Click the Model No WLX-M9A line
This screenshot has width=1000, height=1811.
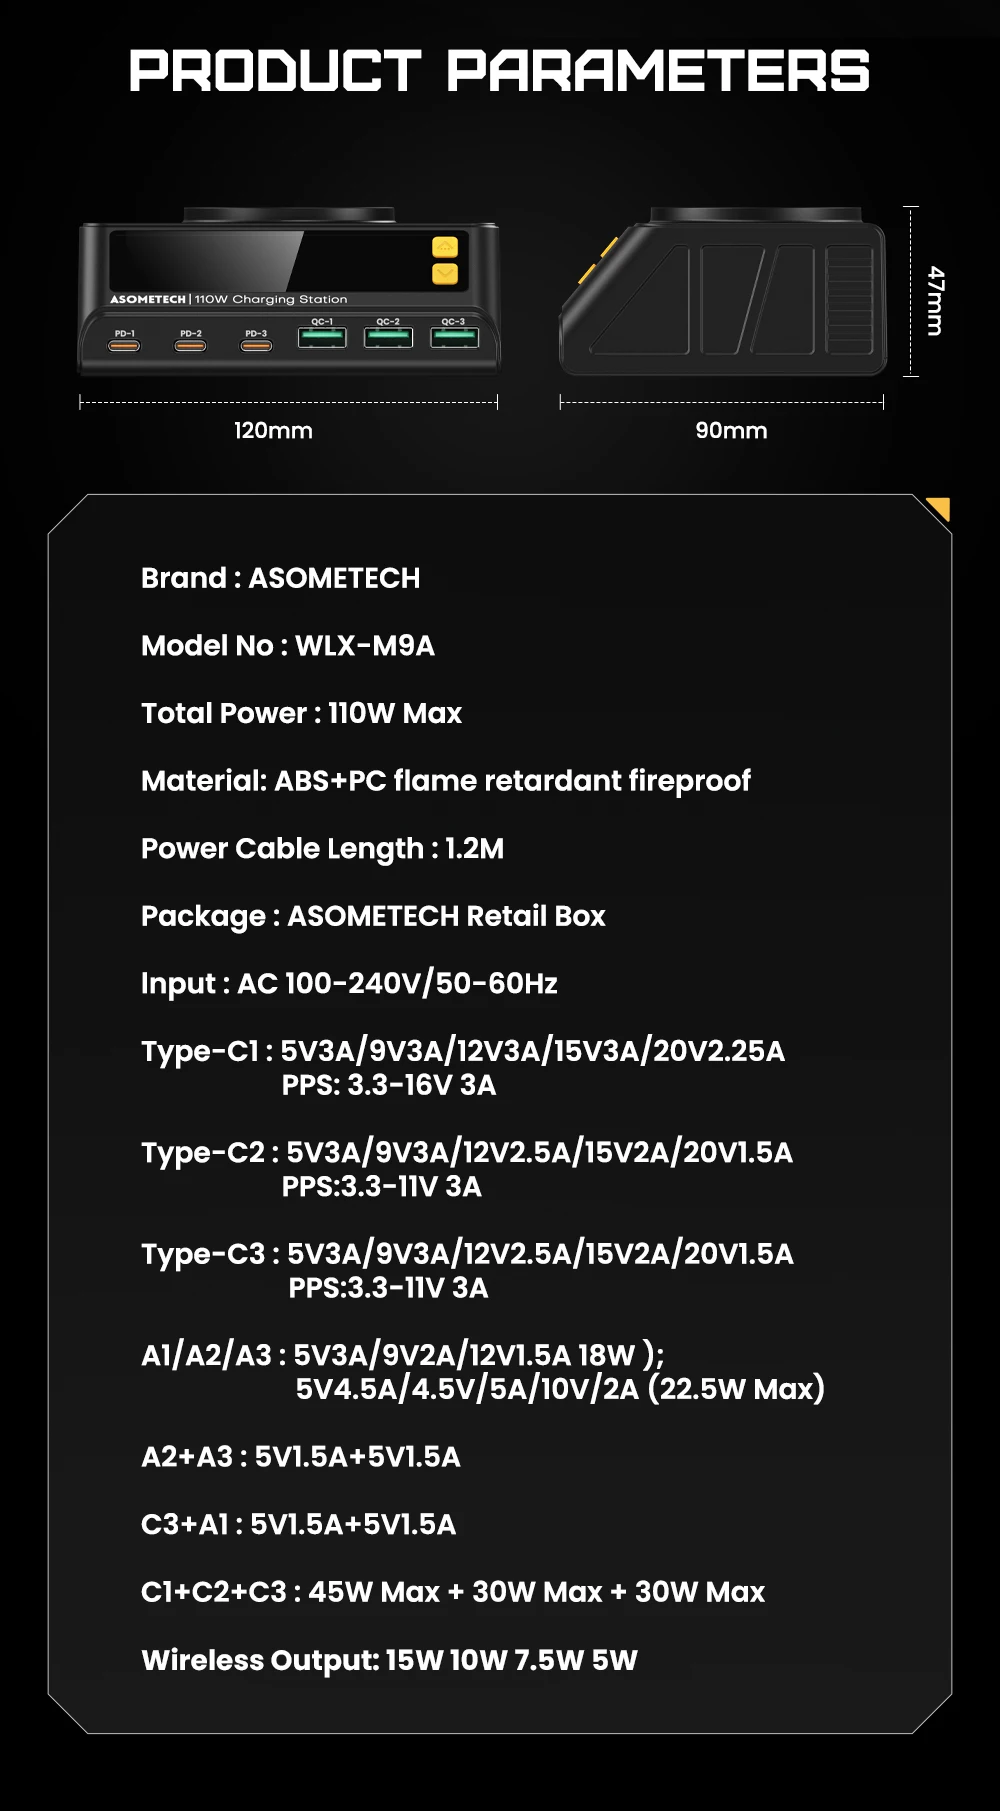(x=288, y=646)
